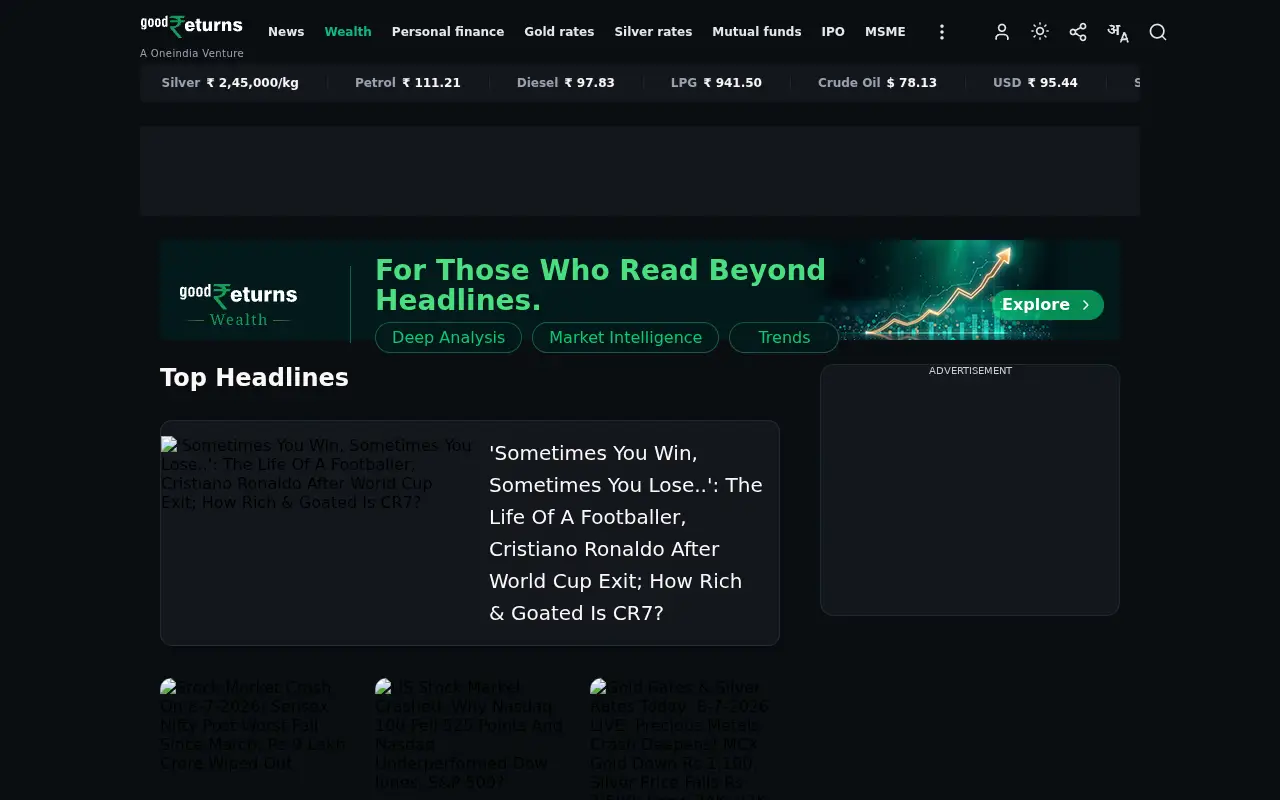Image resolution: width=1280 pixels, height=800 pixels.
Task: Click 'For Those Who Read Beyond Headlines' banner text
Action: coord(600,285)
